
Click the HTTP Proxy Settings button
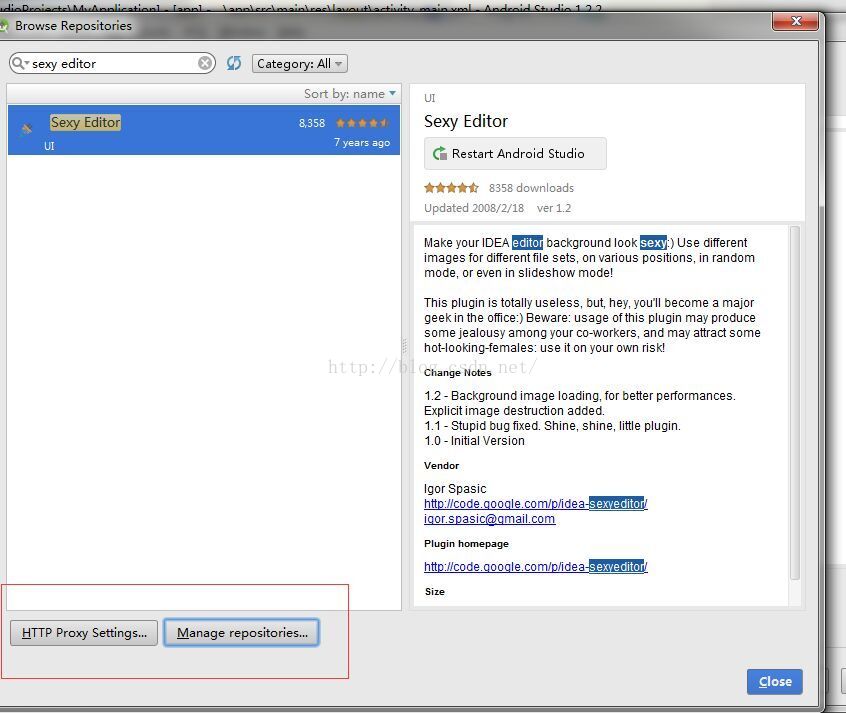coord(84,633)
